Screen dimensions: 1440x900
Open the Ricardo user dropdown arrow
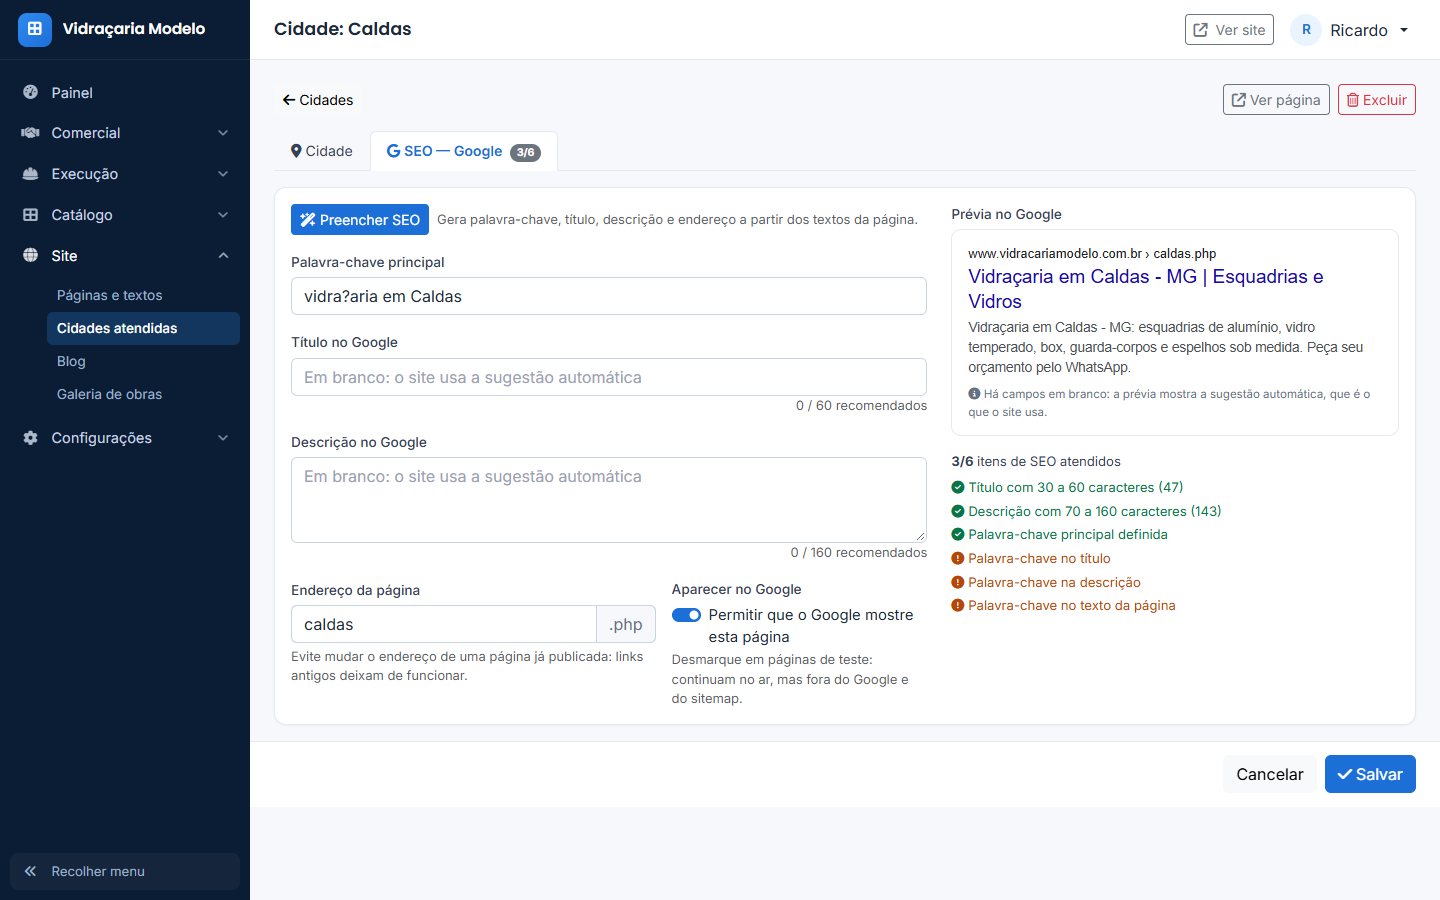pyautogui.click(x=1404, y=30)
